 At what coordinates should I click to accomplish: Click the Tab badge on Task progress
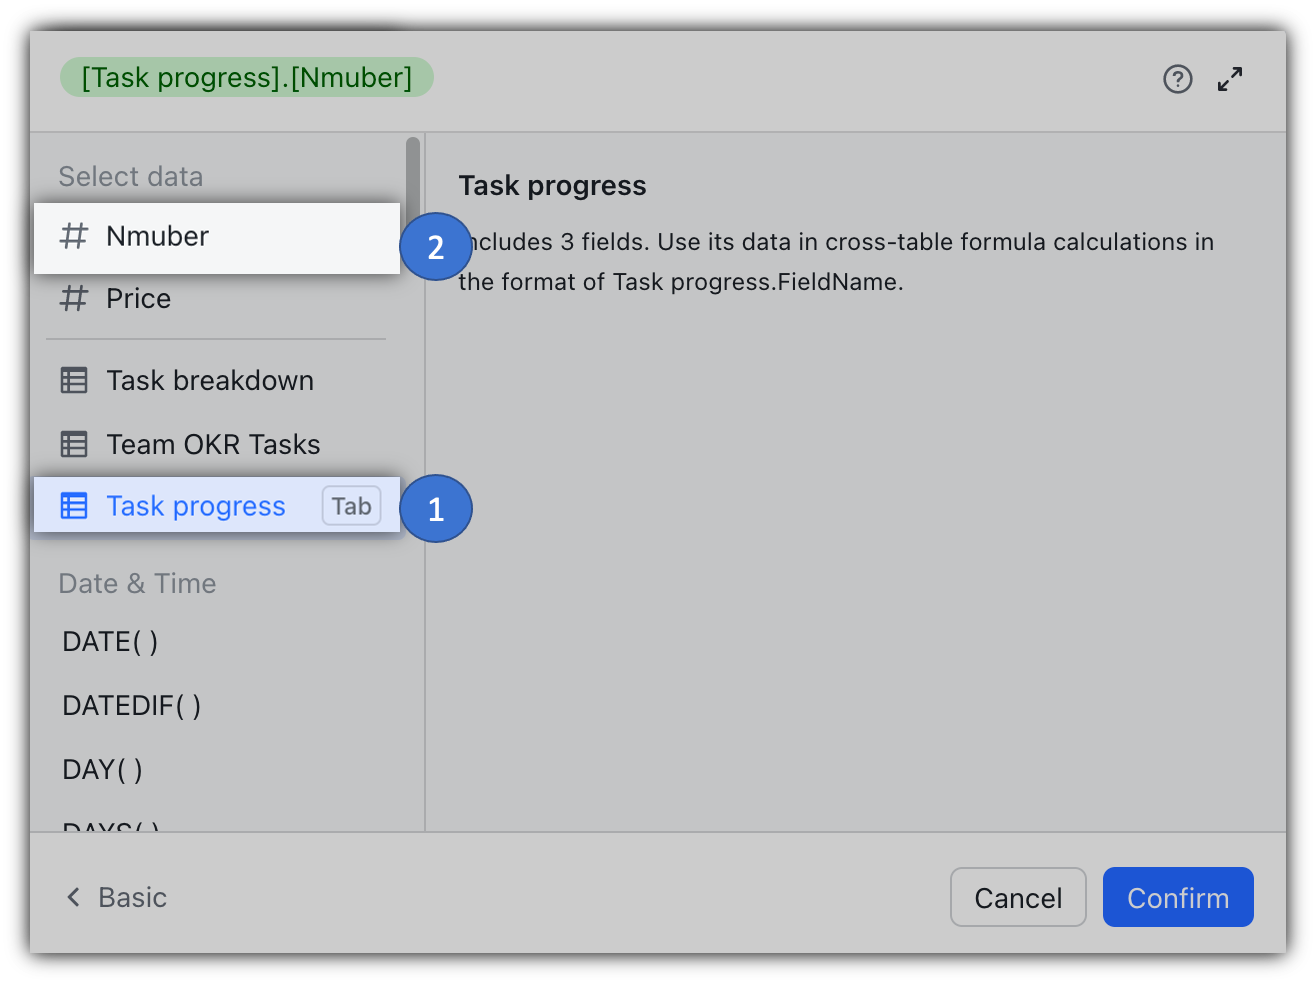click(x=351, y=506)
